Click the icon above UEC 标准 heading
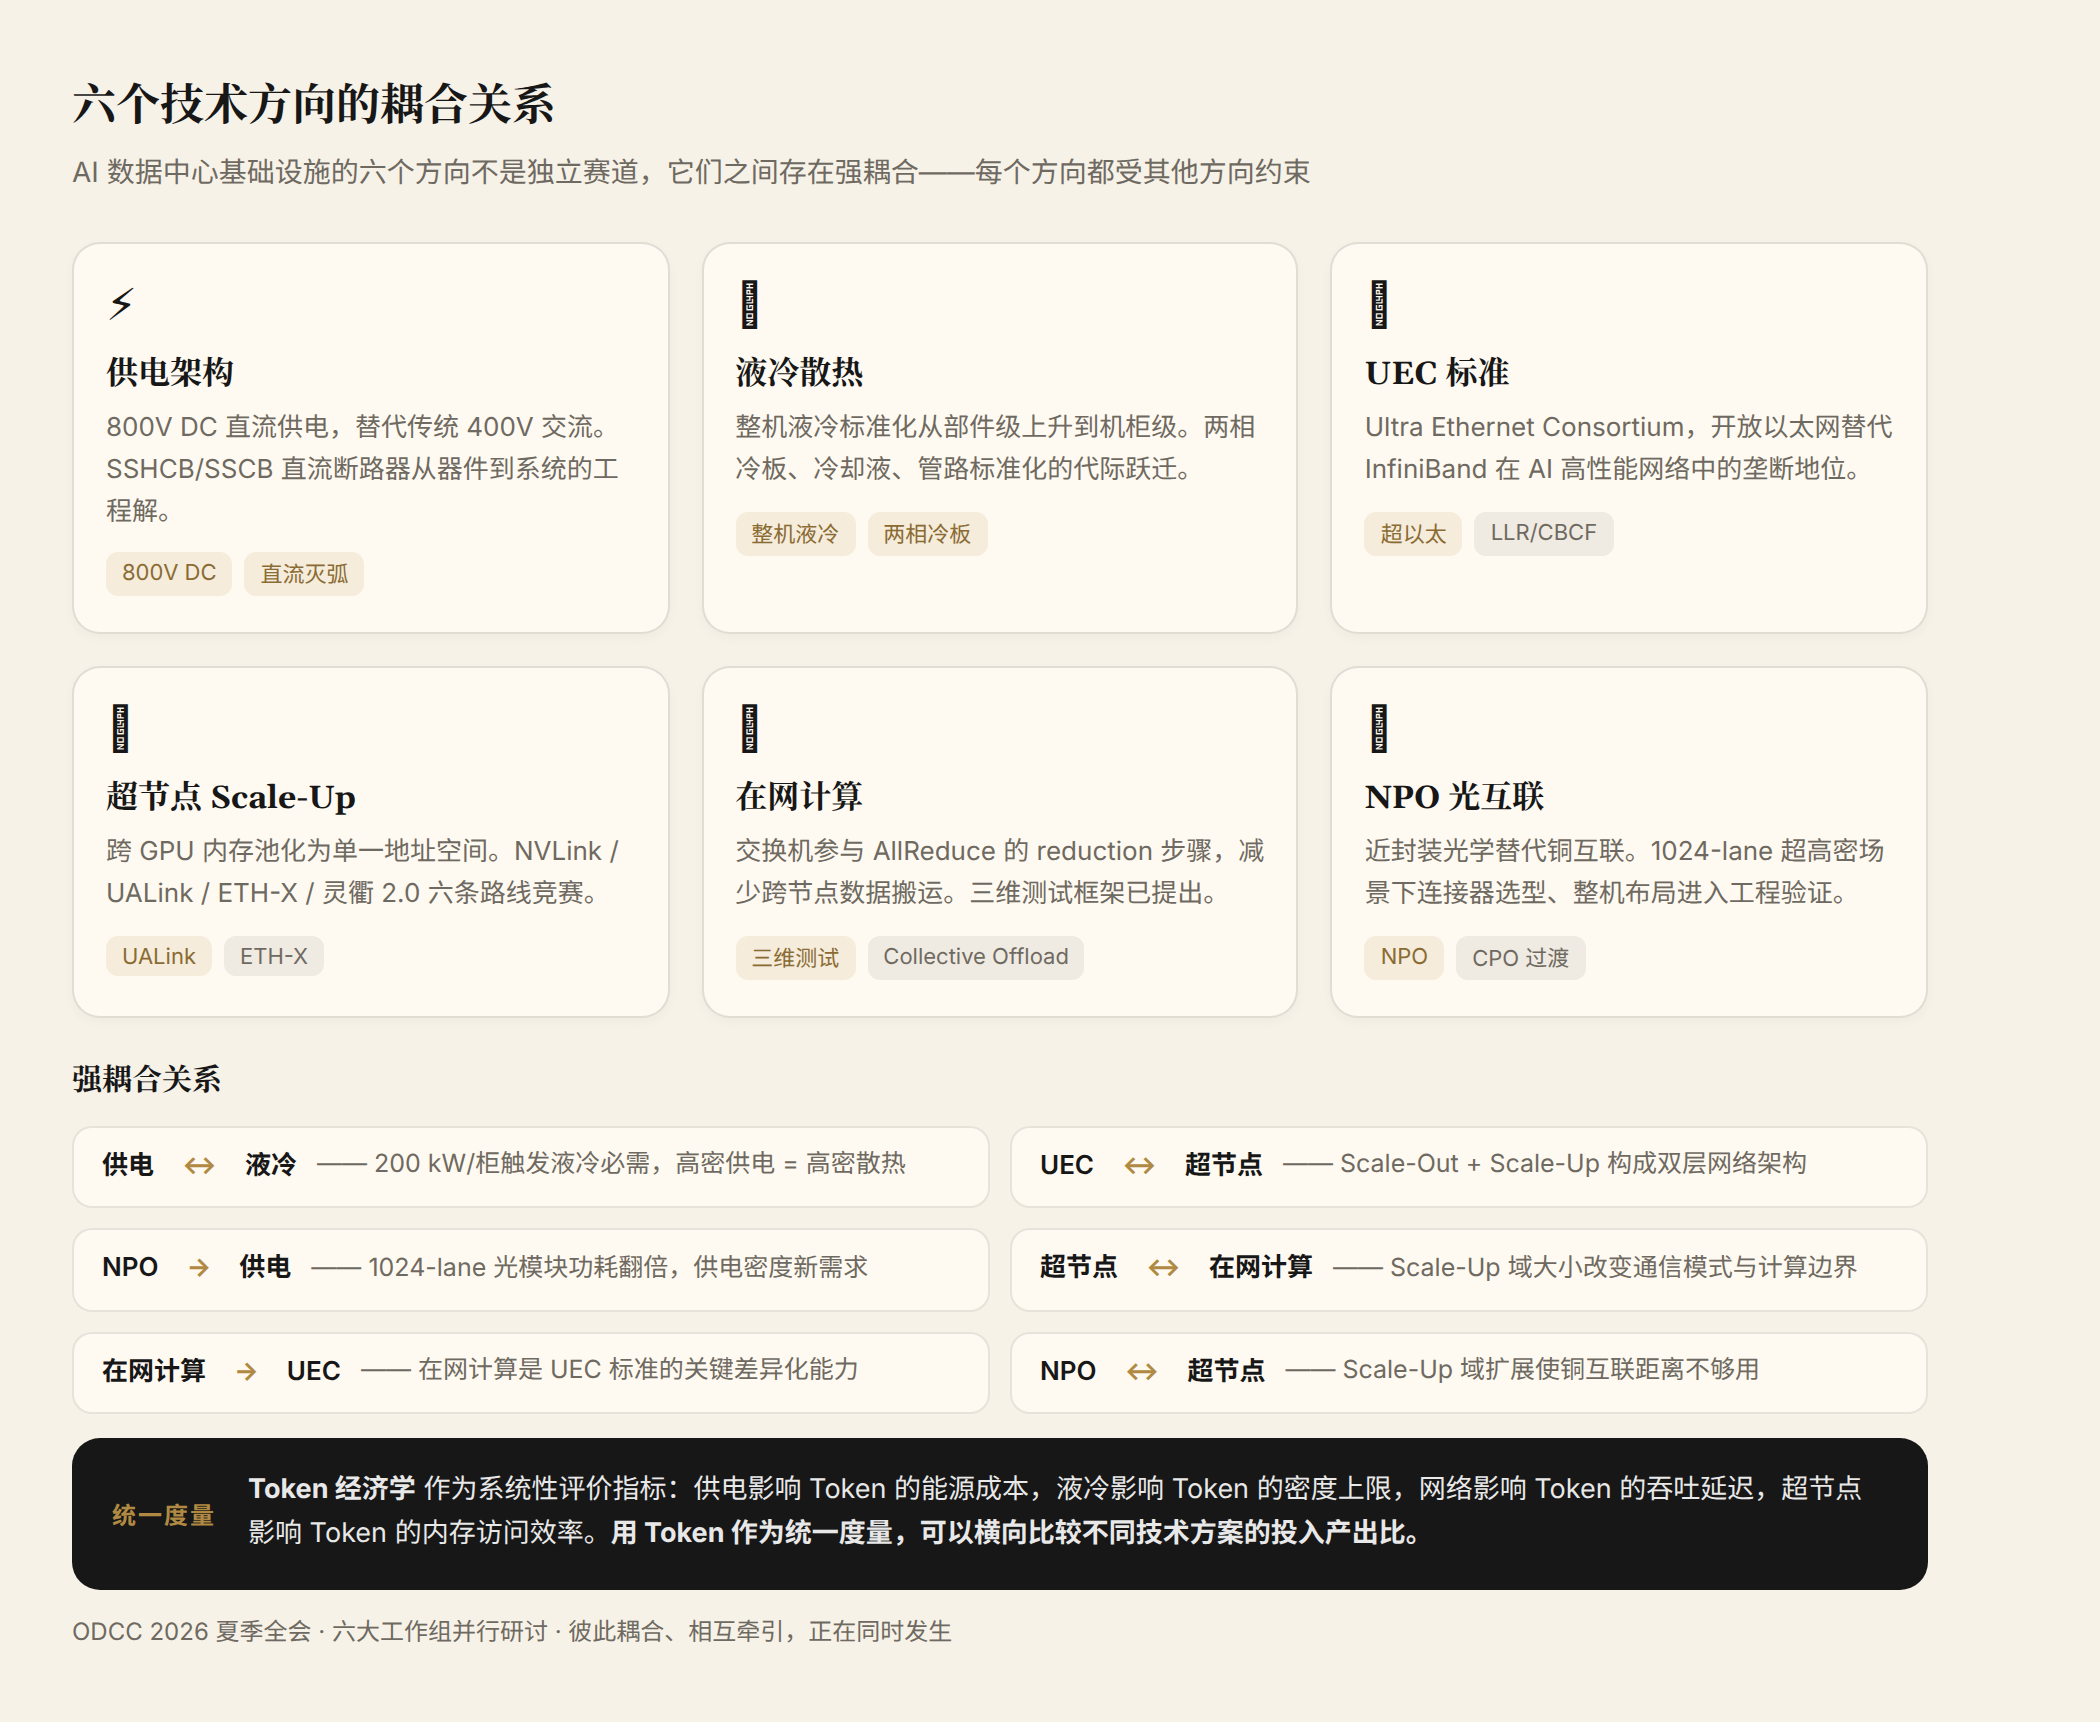This screenshot has width=2100, height=1722. tap(1379, 305)
